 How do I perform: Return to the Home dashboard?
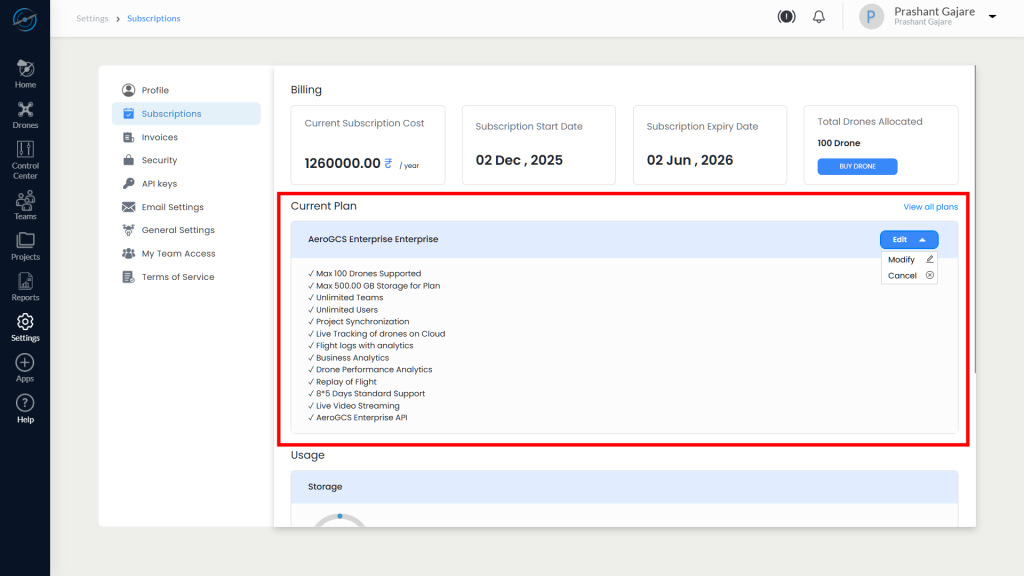click(x=24, y=70)
